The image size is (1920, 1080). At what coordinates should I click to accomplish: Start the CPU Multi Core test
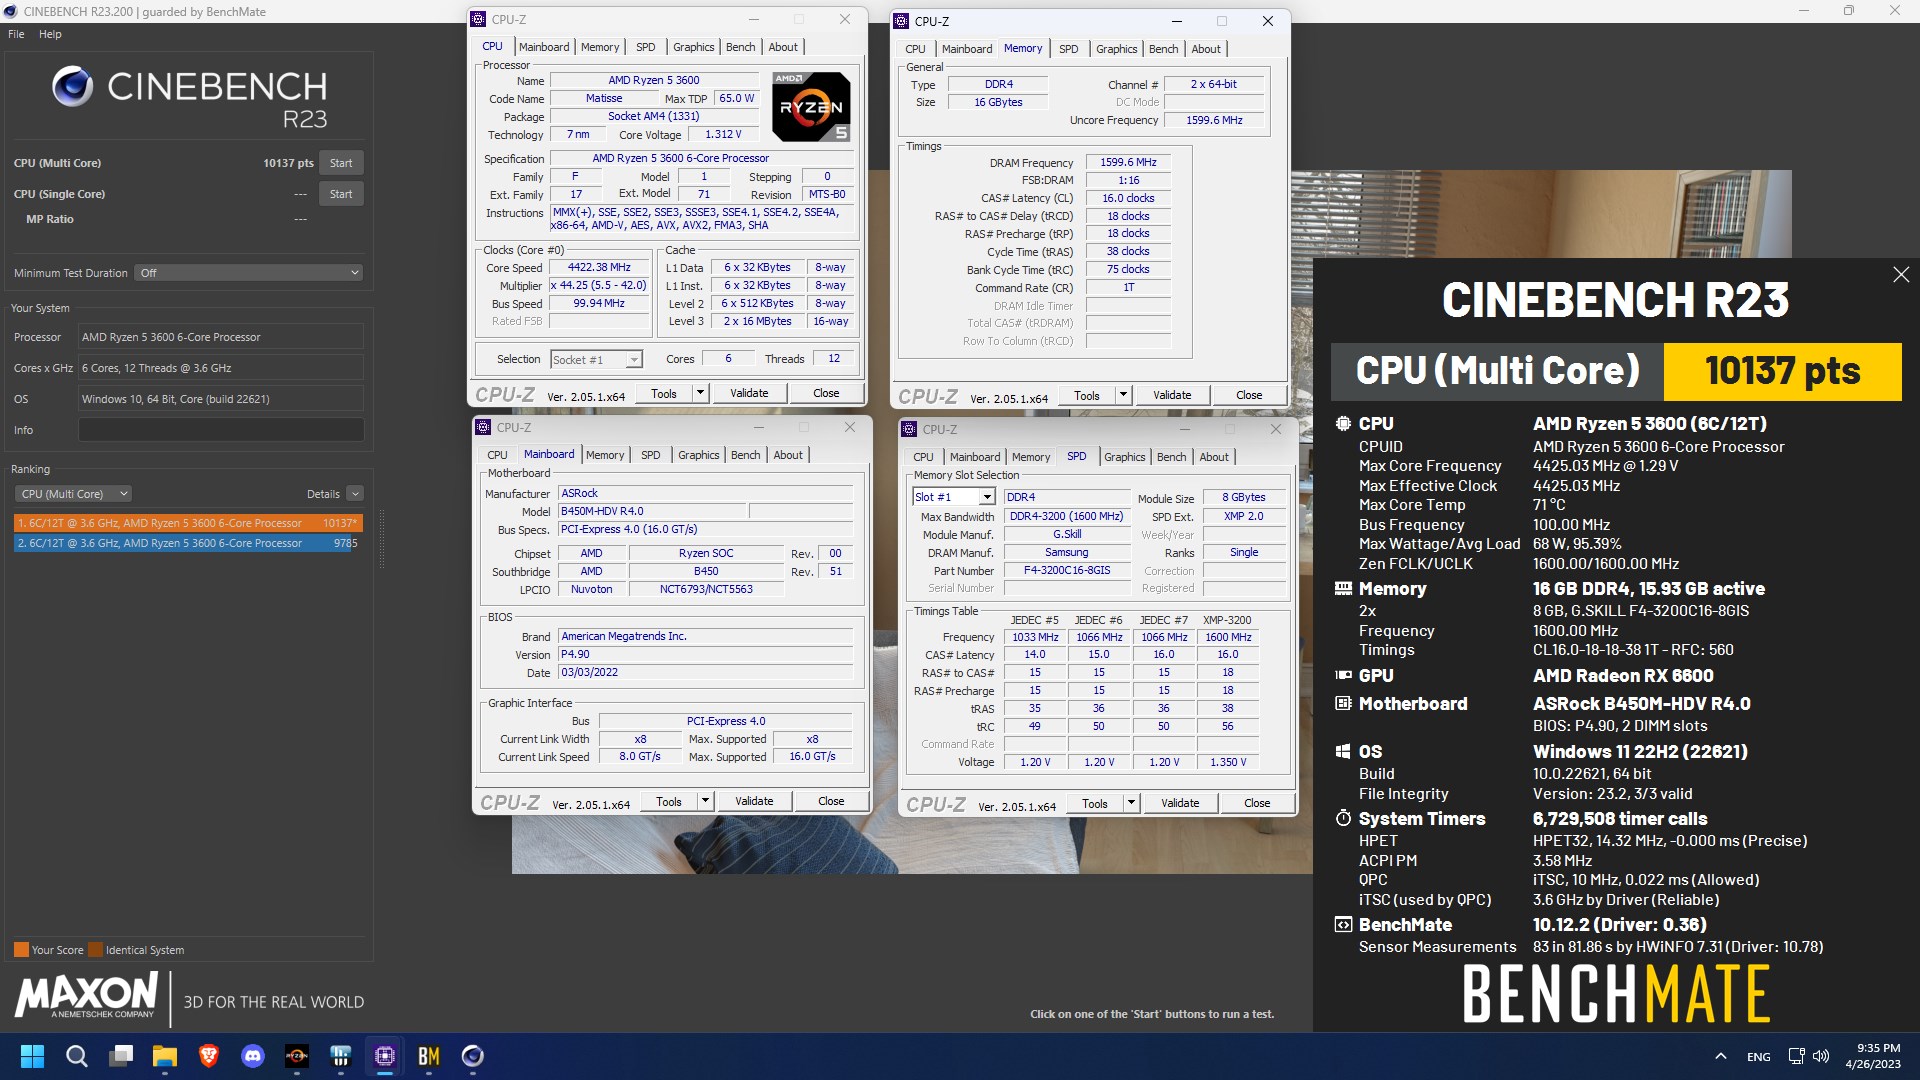tap(341, 163)
